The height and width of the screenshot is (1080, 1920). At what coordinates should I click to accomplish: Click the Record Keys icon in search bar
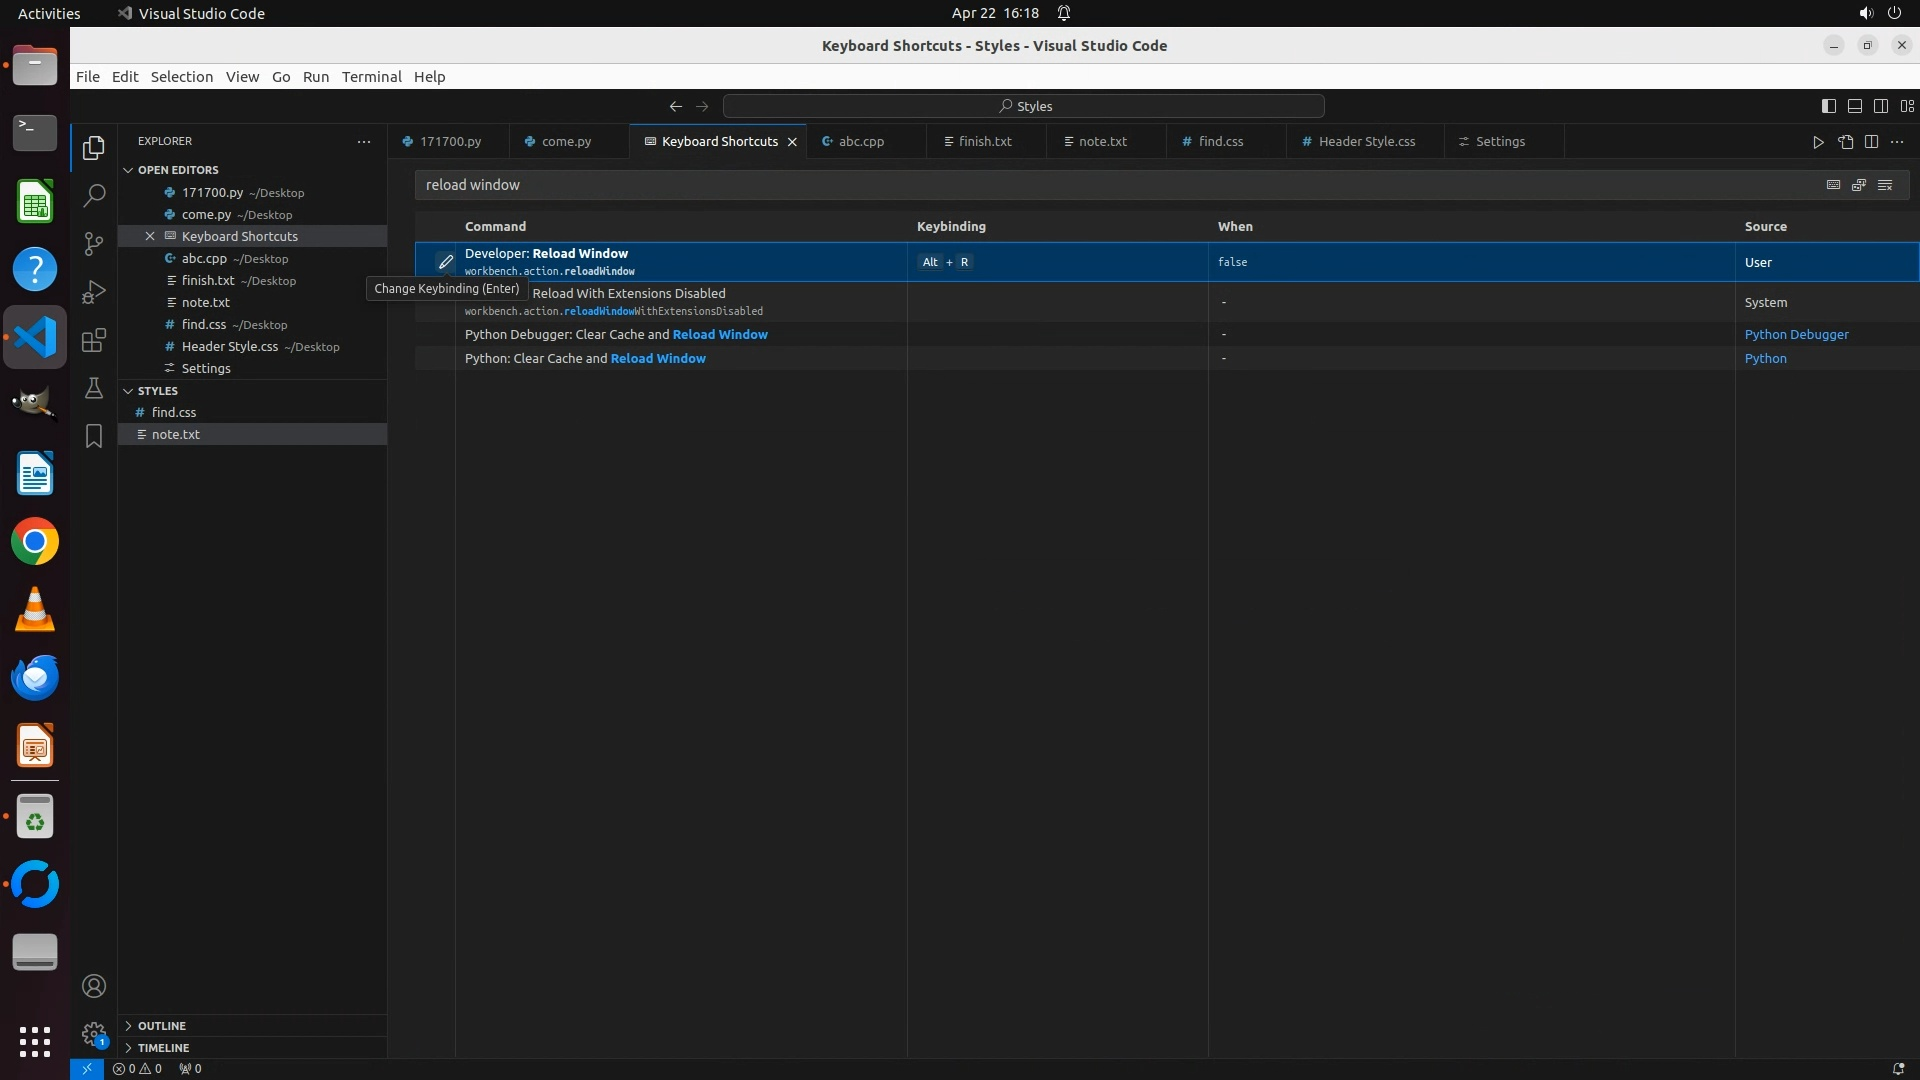(x=1833, y=185)
